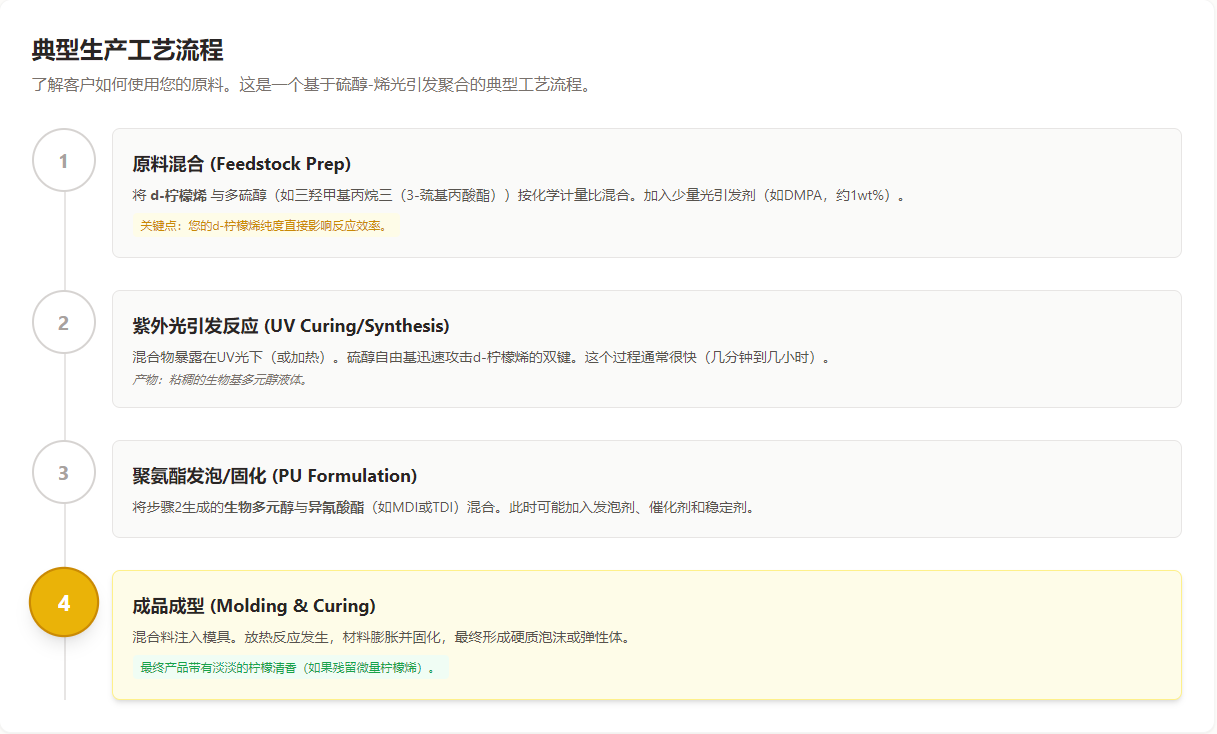Select the 聚氨酯发泡/固化 (PU Formulation) title
Screen dimensions: 1217x734
point(274,476)
